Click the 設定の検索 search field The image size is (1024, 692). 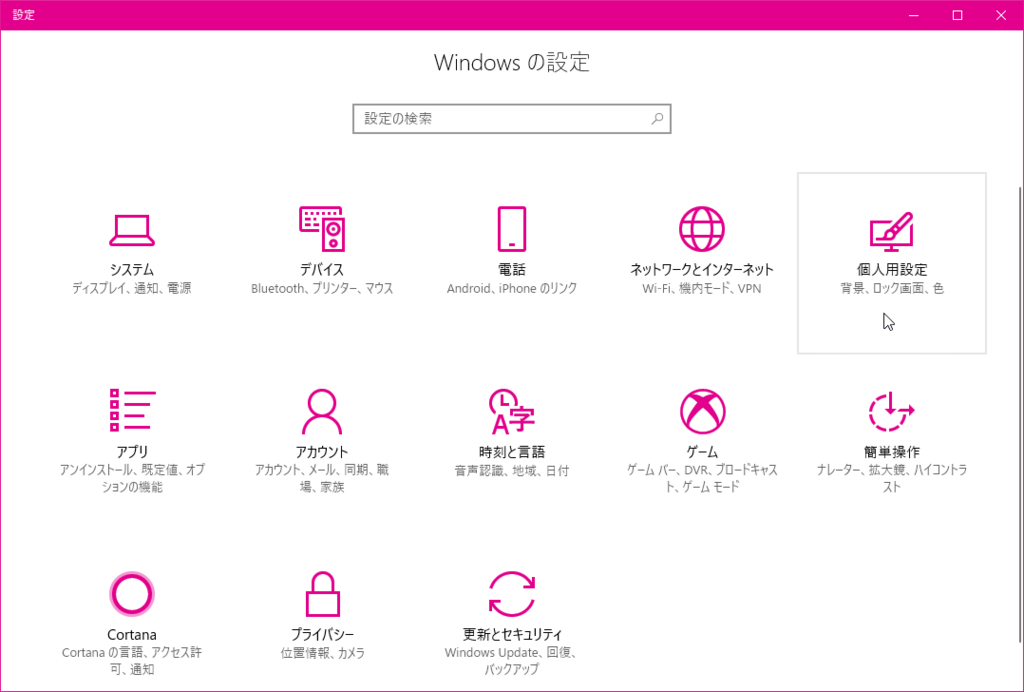512,119
